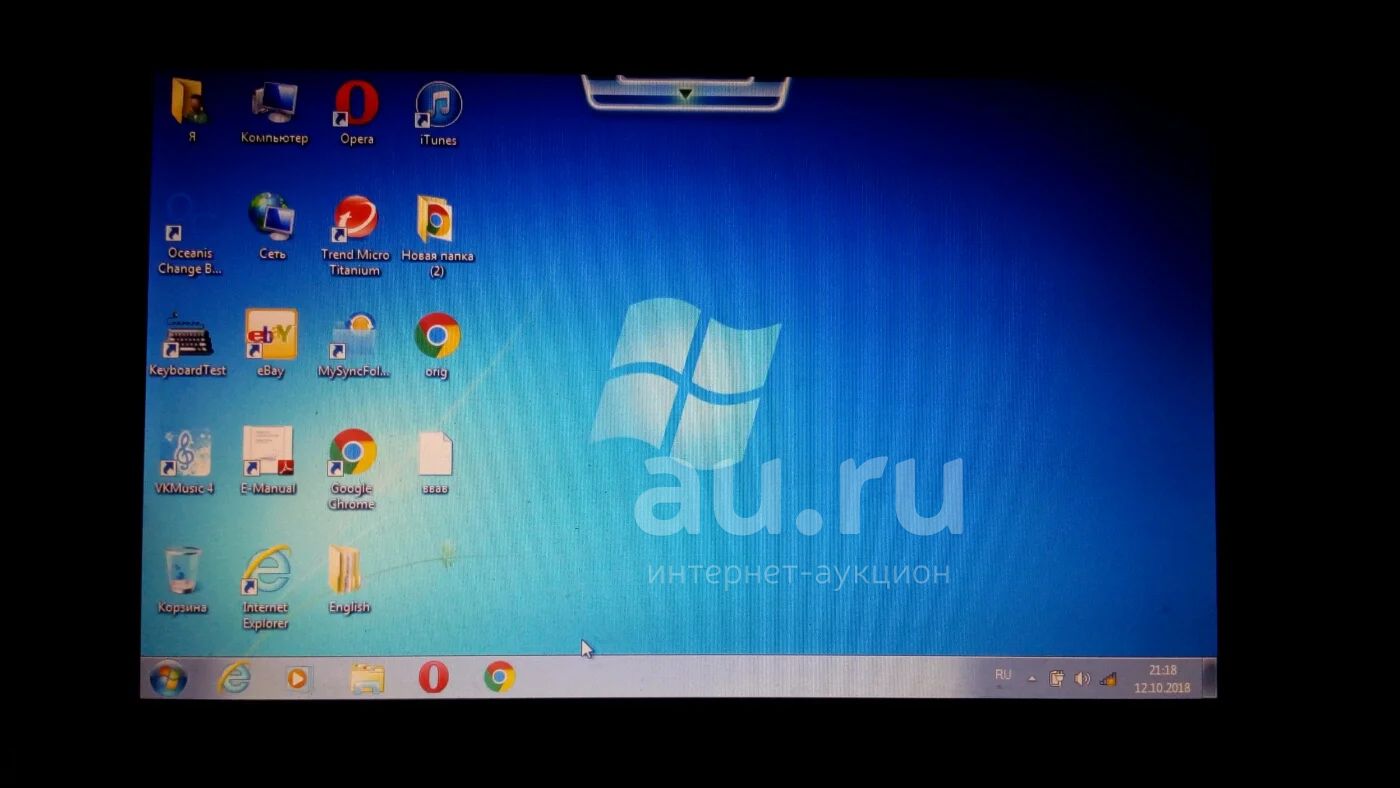Open the Корзина recycle bin
Viewport: 1400px width, 788px height.
point(183,570)
